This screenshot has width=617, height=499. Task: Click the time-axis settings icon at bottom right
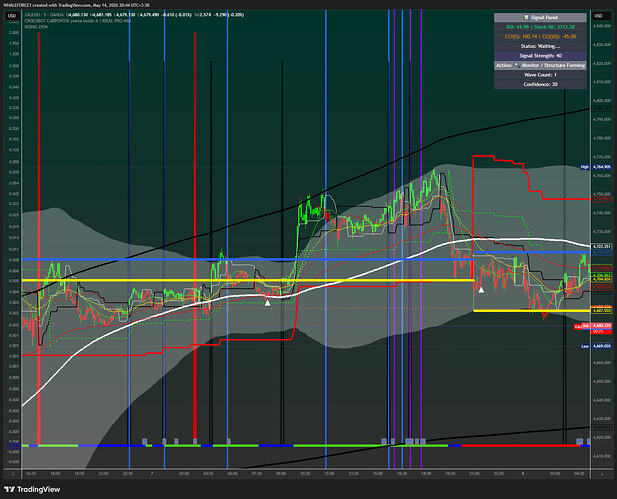coord(602,474)
